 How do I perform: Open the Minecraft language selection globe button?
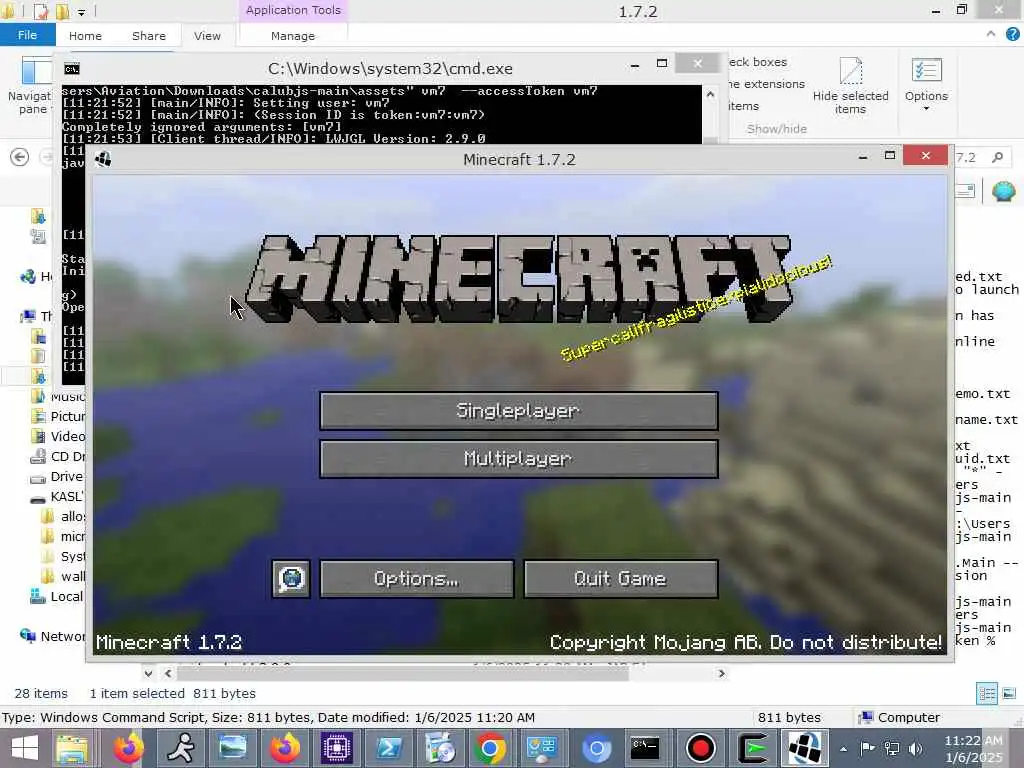291,579
